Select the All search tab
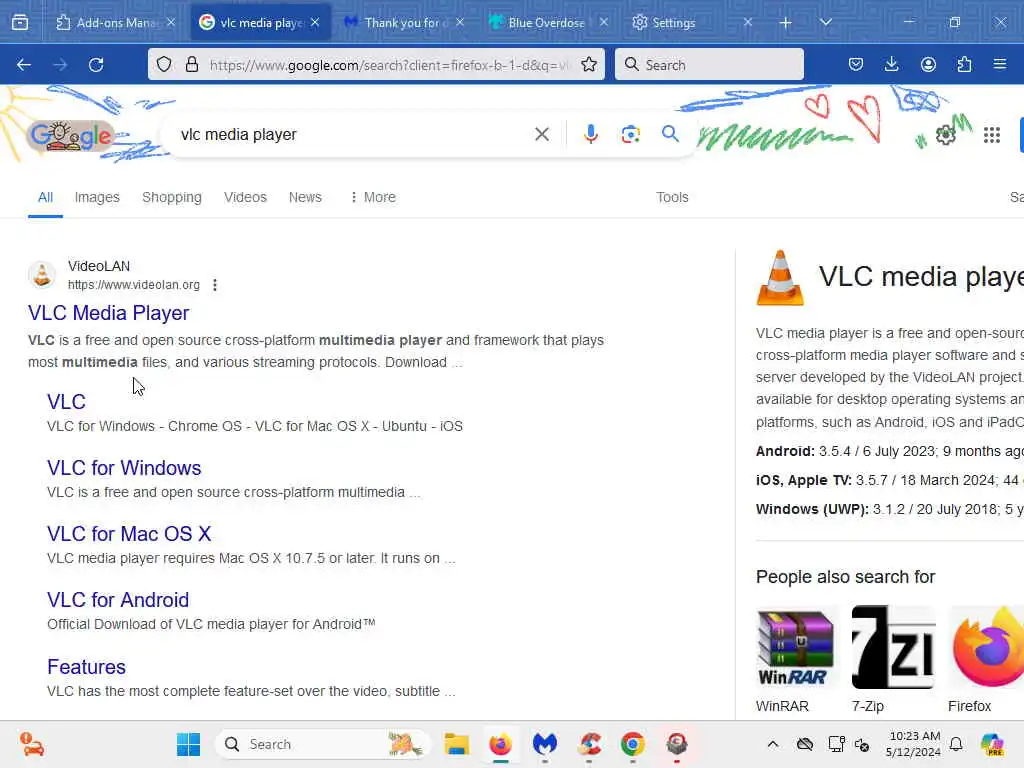 point(45,197)
